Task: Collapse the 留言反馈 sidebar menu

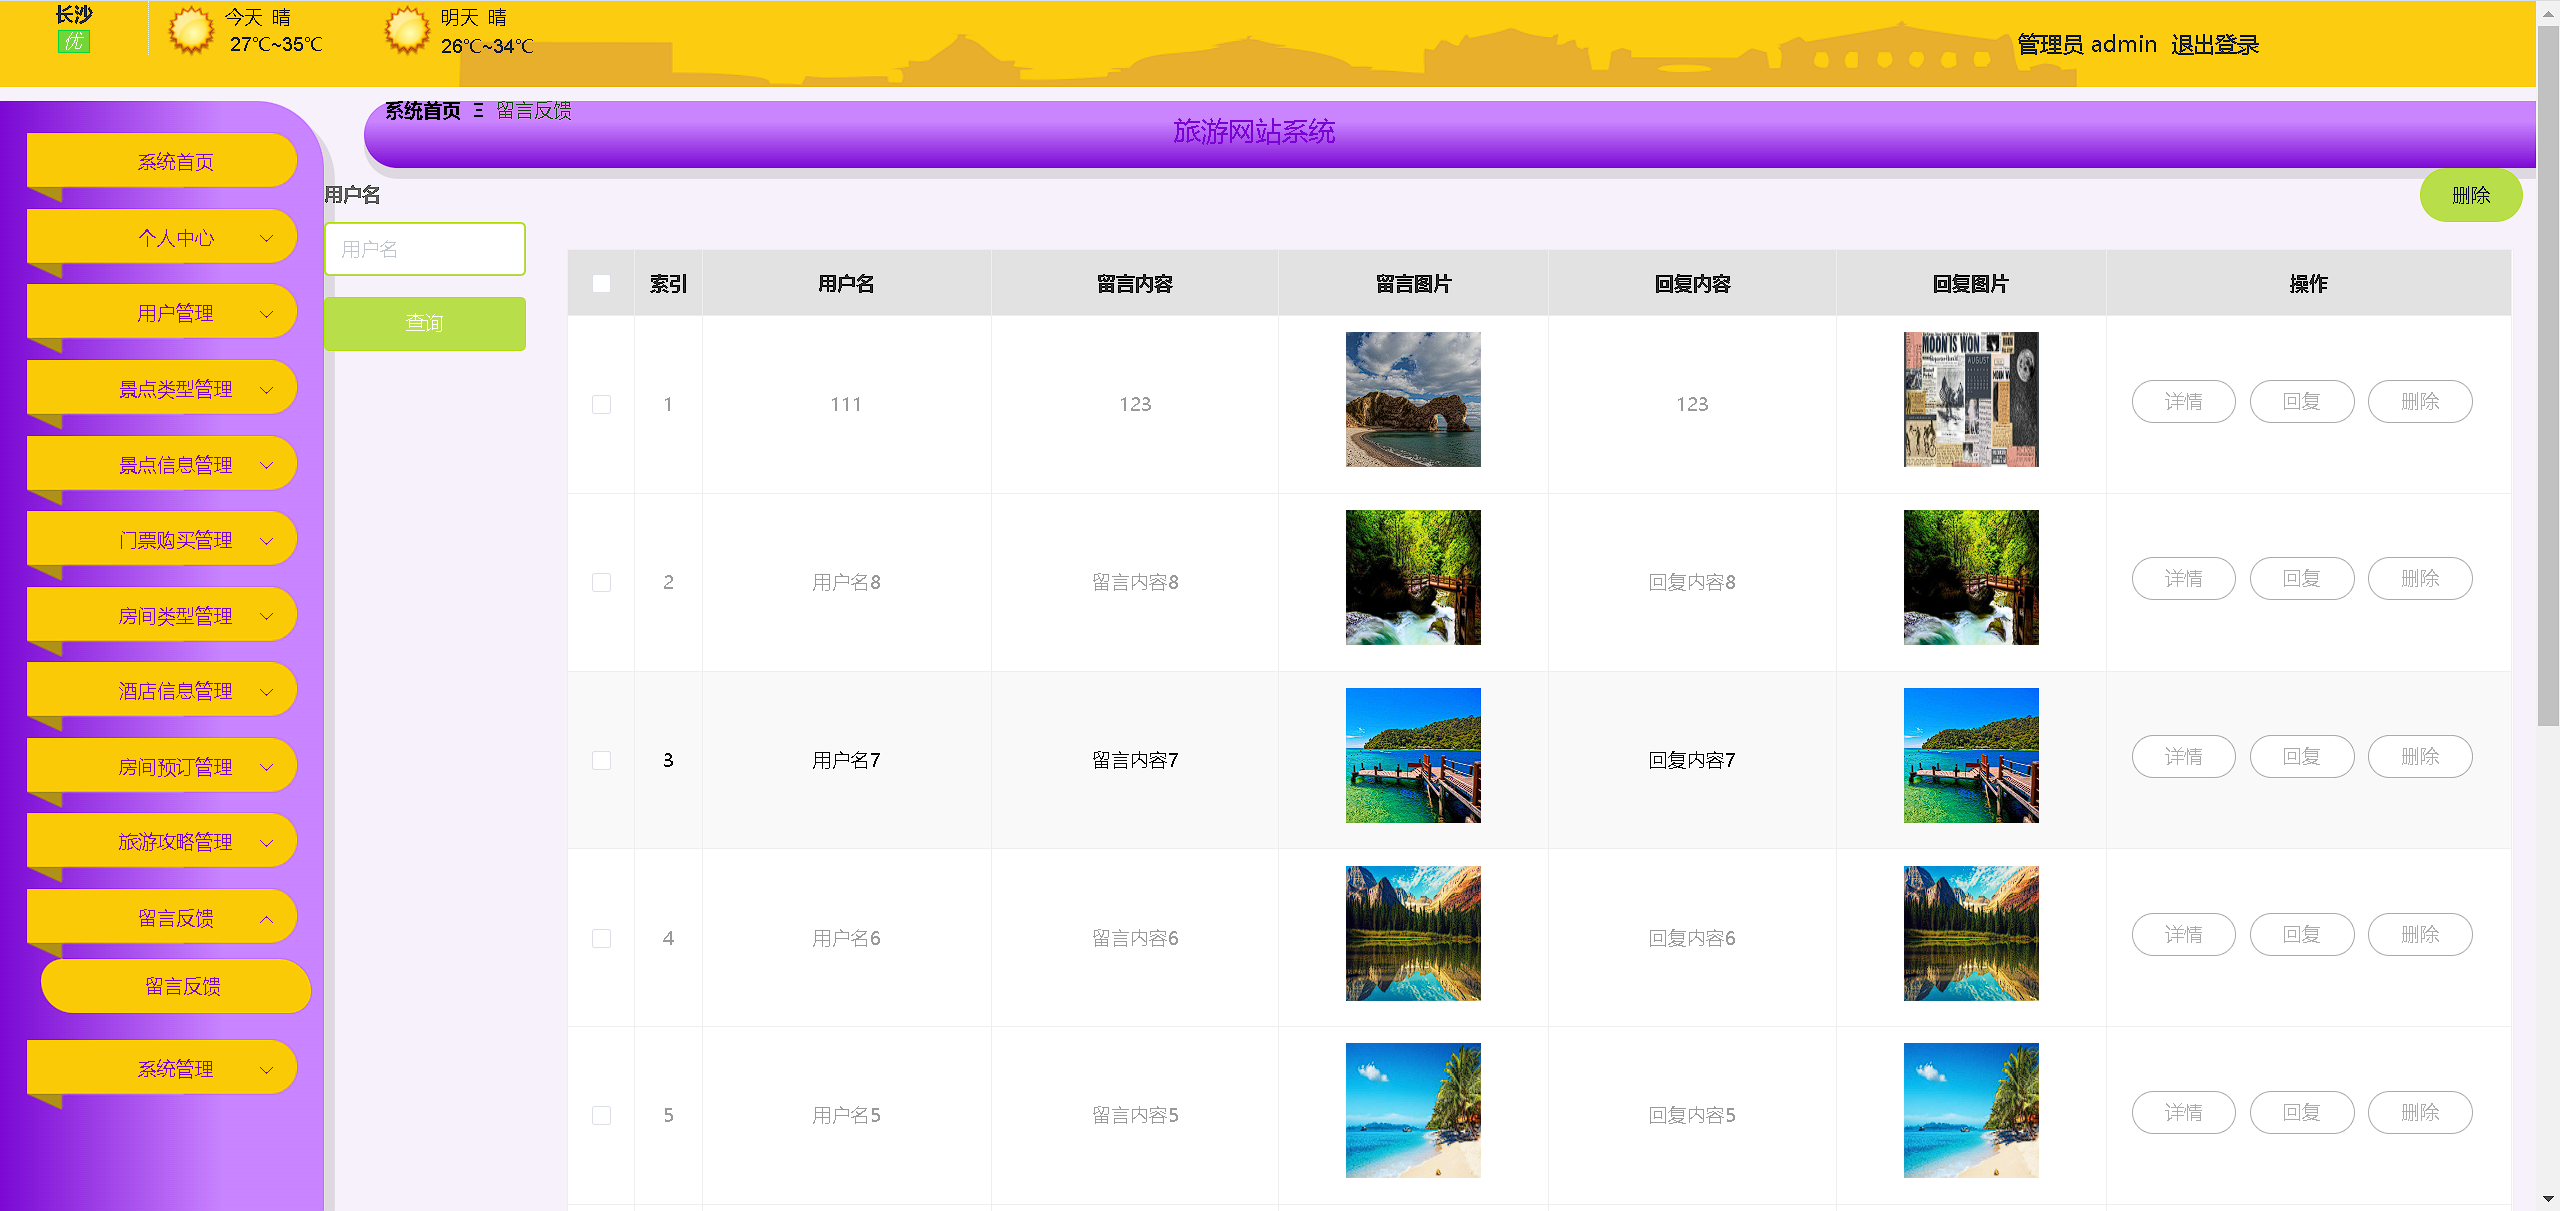Action: (x=175, y=918)
